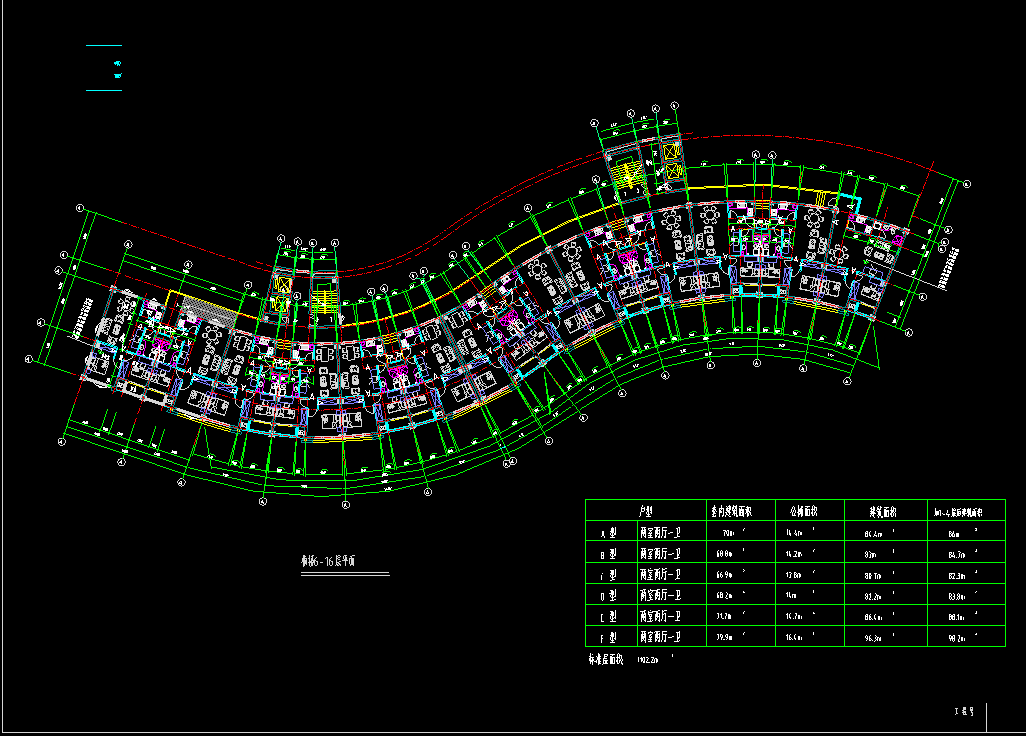This screenshot has width=1026, height=736.
Task: Click the upper elevator shaft symbol in right core
Action: [670, 153]
